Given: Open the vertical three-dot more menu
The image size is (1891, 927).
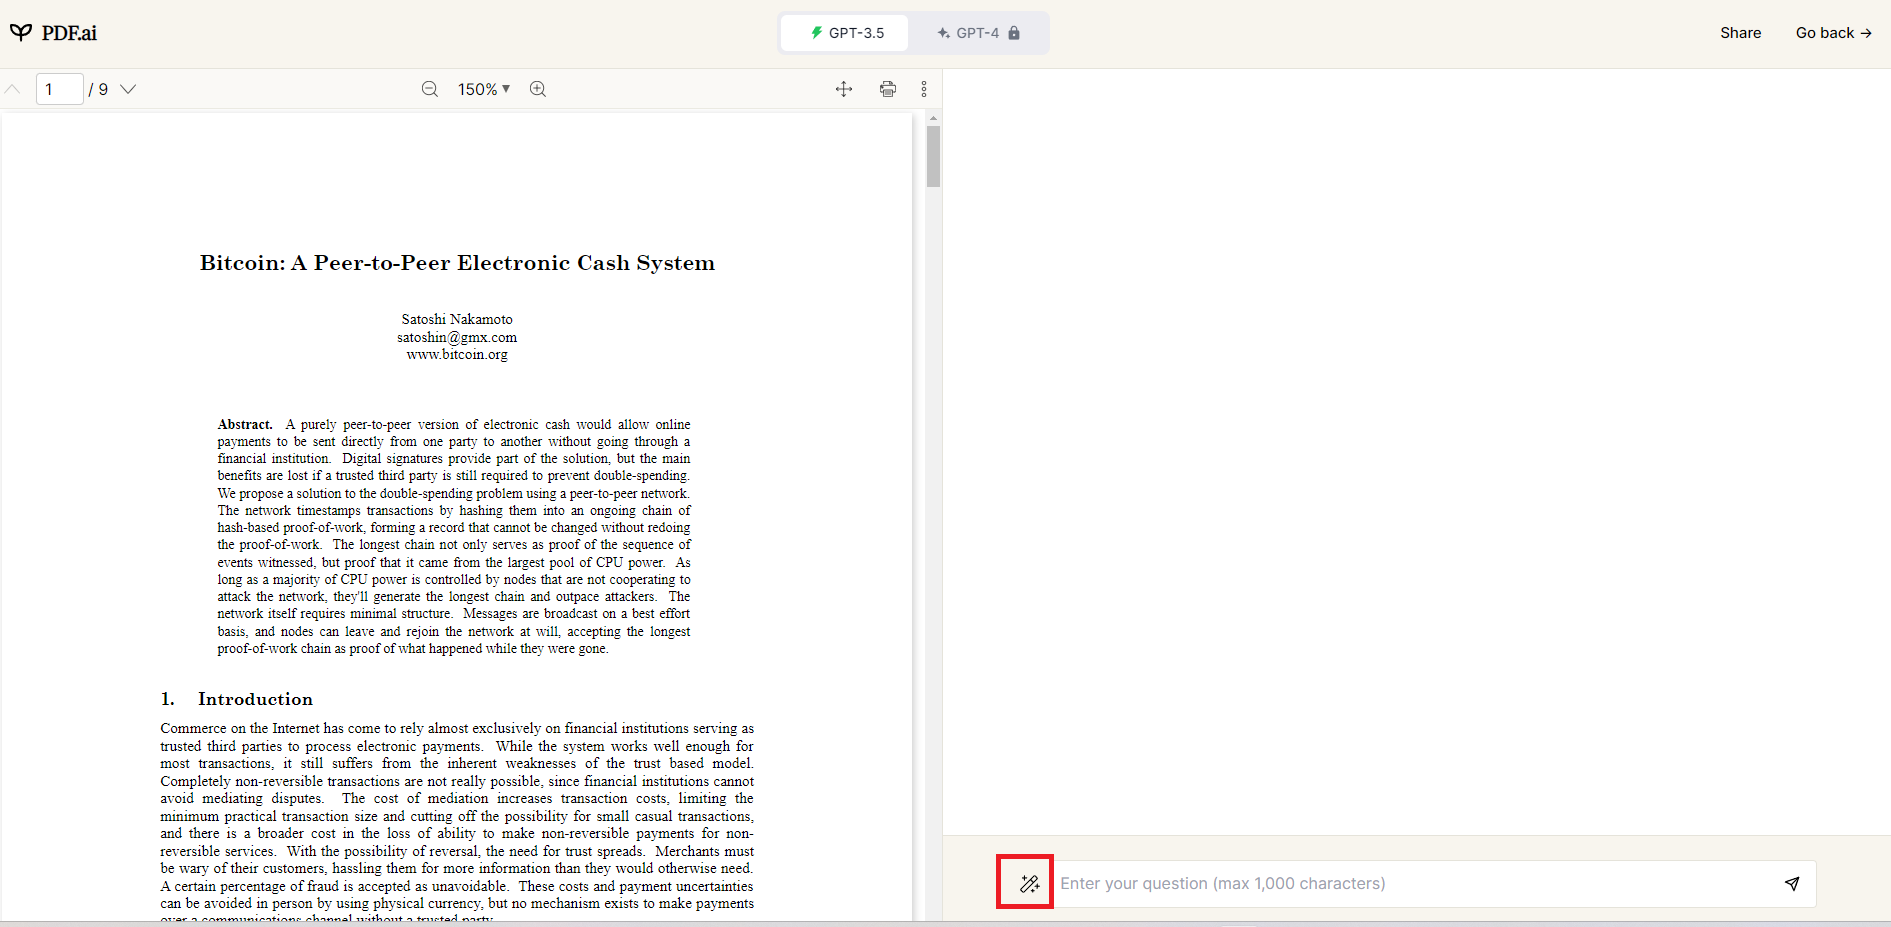Looking at the screenshot, I should point(924,89).
